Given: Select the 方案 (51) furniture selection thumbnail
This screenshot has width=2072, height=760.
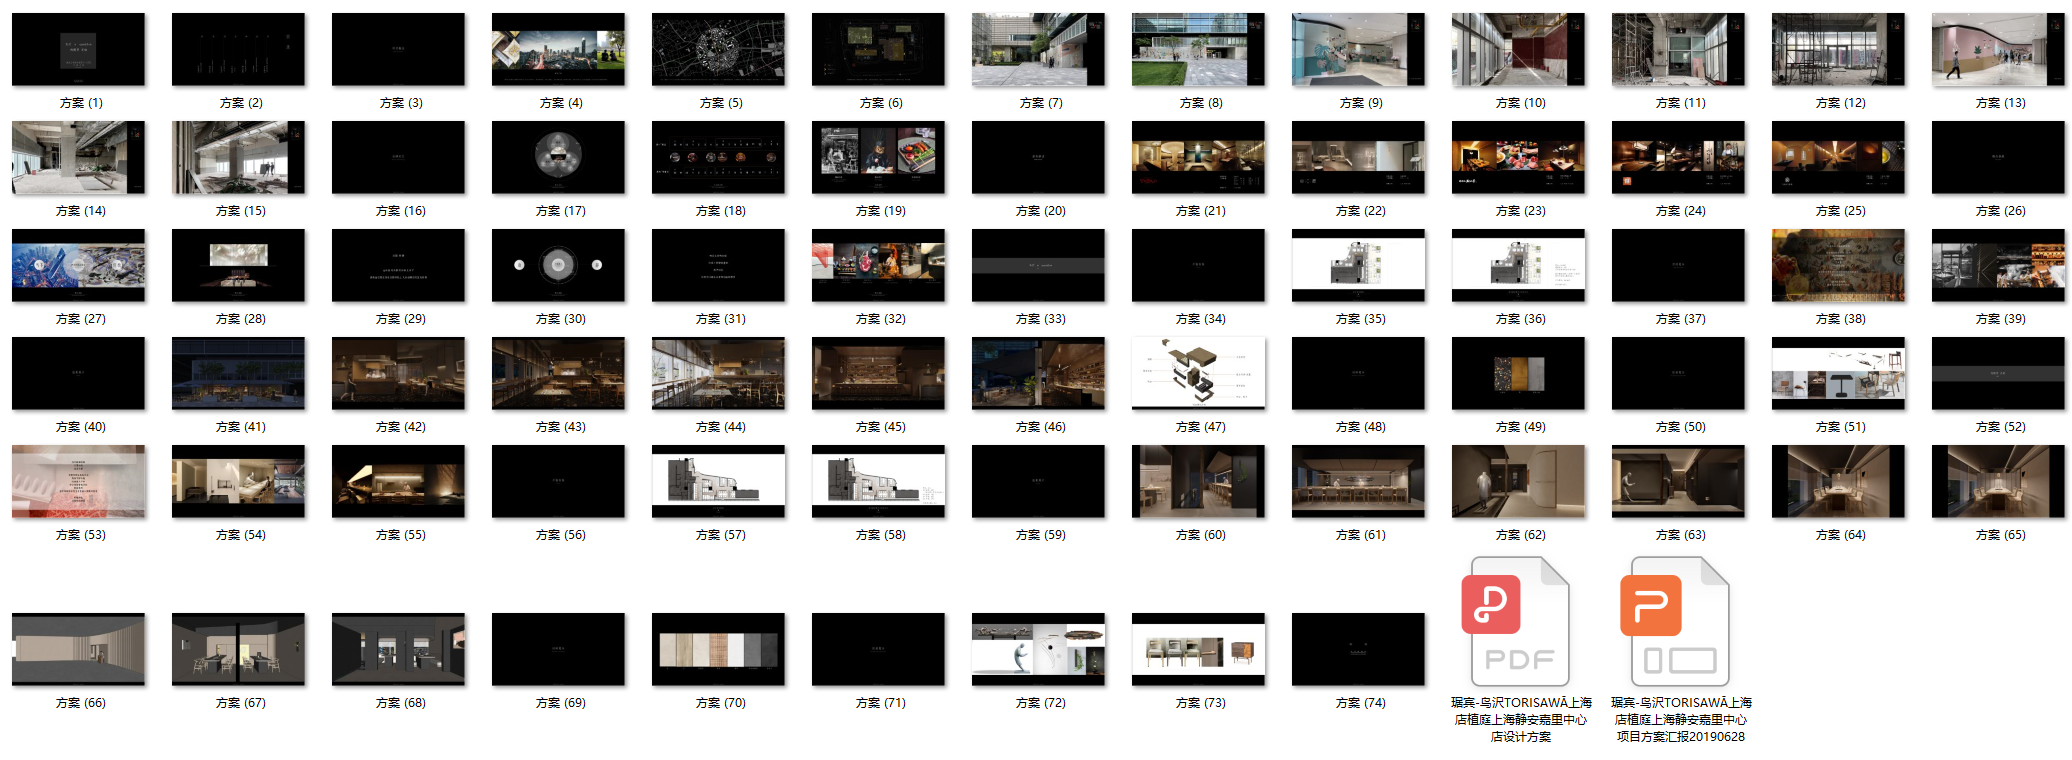Looking at the screenshot, I should (1838, 373).
